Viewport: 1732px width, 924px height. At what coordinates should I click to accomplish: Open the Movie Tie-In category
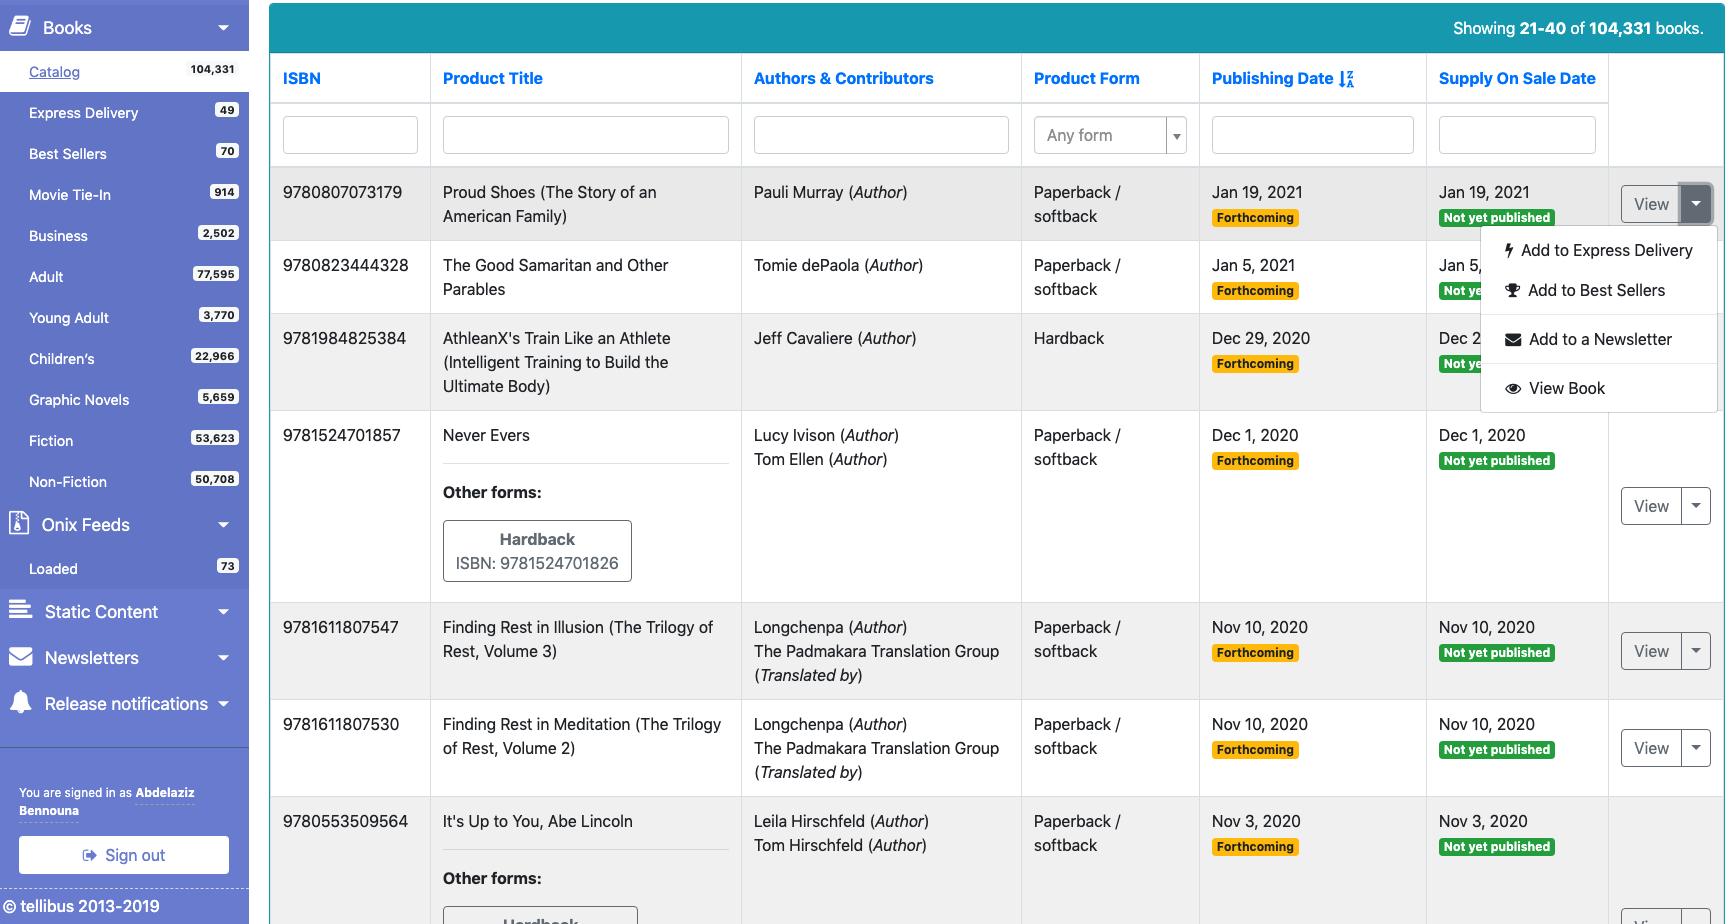pos(70,195)
